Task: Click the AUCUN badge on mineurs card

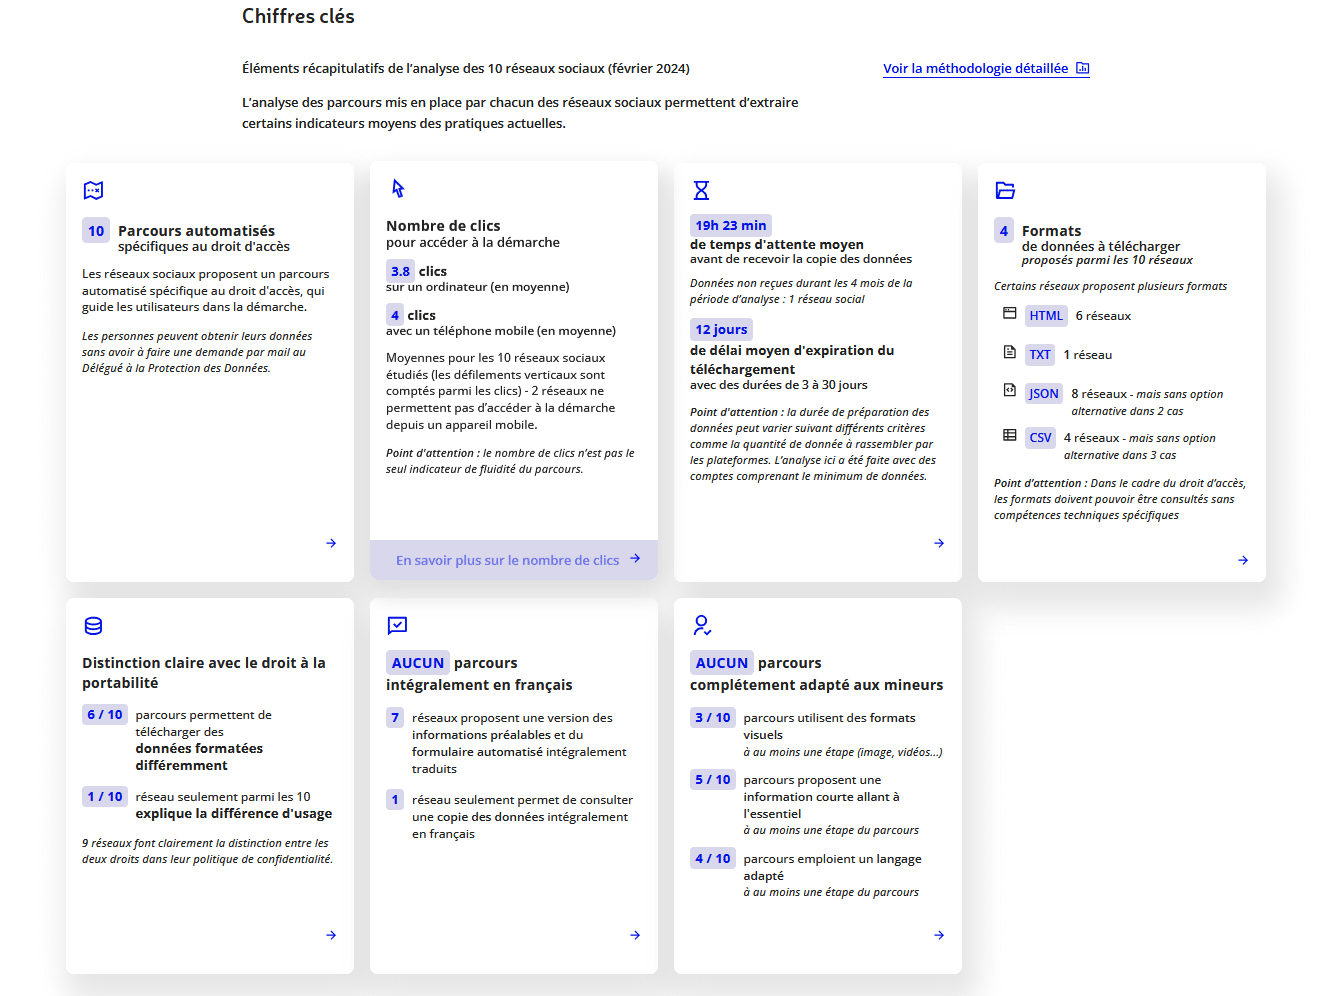Action: point(722,663)
